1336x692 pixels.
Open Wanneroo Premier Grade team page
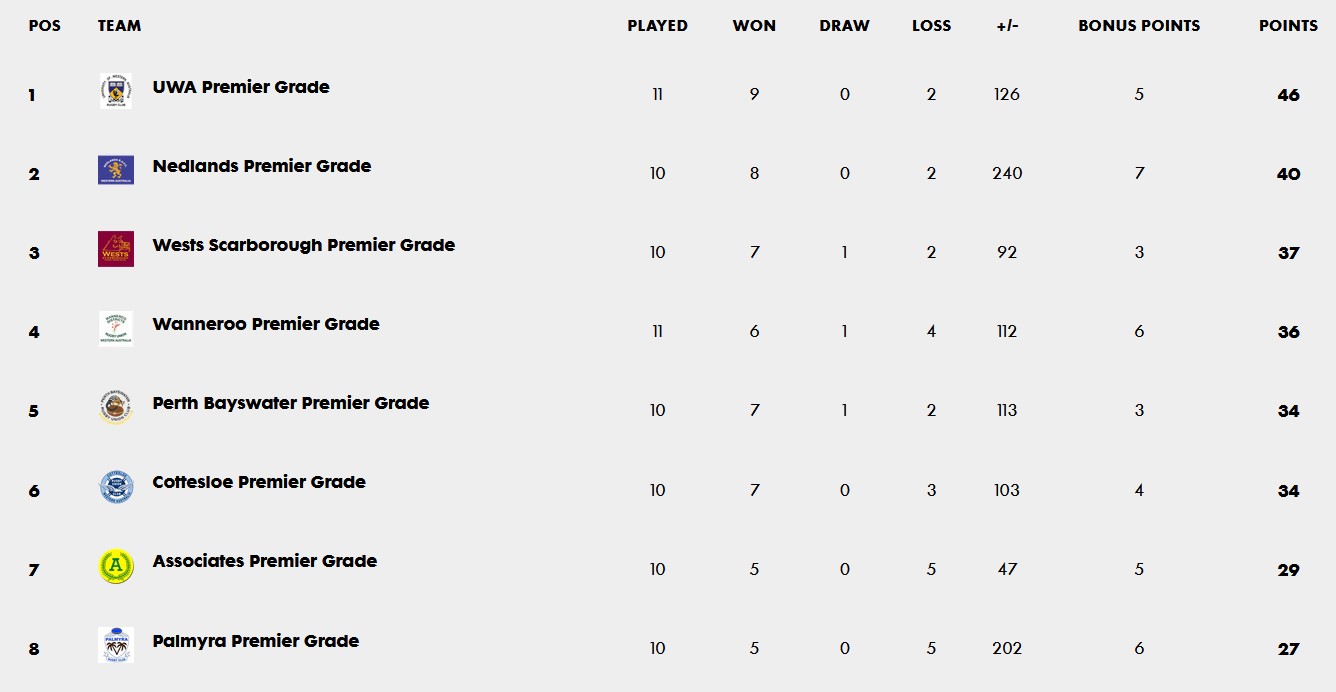tap(266, 324)
